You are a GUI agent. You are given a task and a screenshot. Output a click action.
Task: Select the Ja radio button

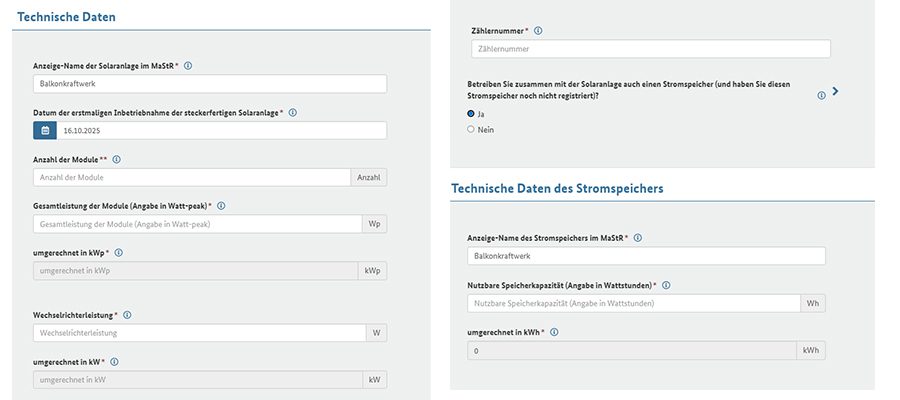[471, 114]
